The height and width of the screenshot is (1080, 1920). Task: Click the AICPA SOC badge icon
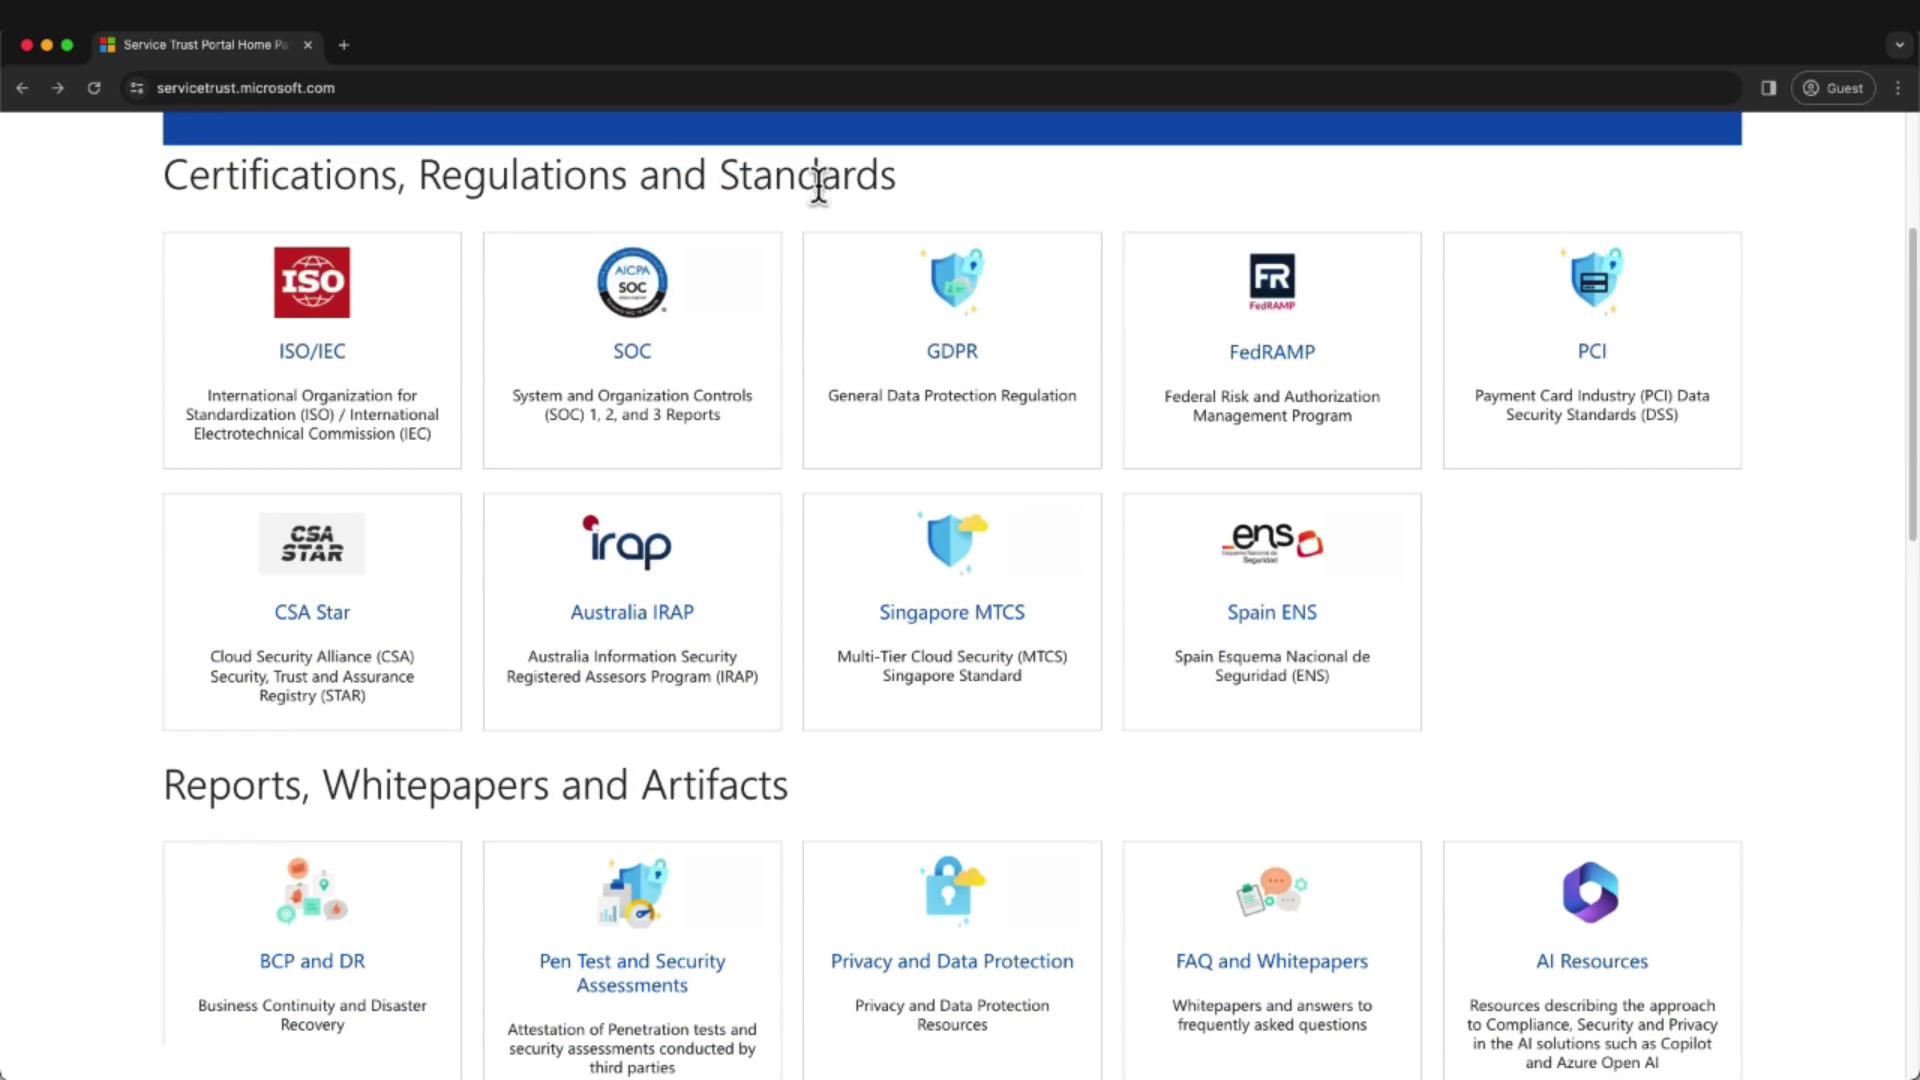click(x=632, y=282)
